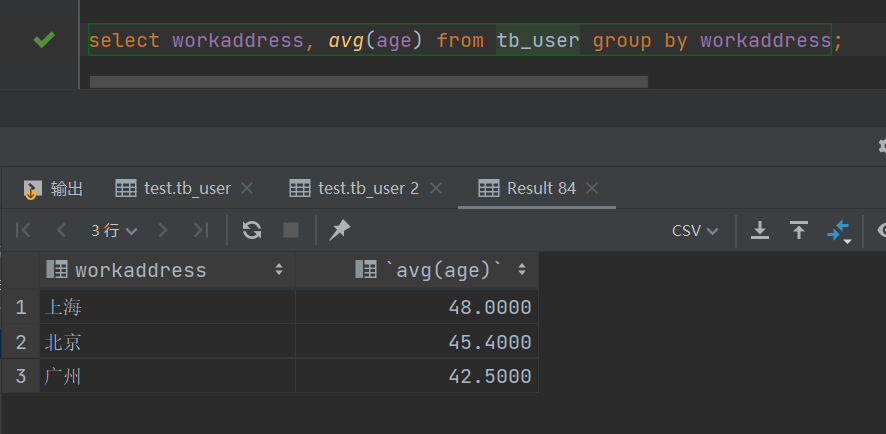Sort by the workaddress column arrows
Viewport: 886px width, 434px height.
pos(278,270)
